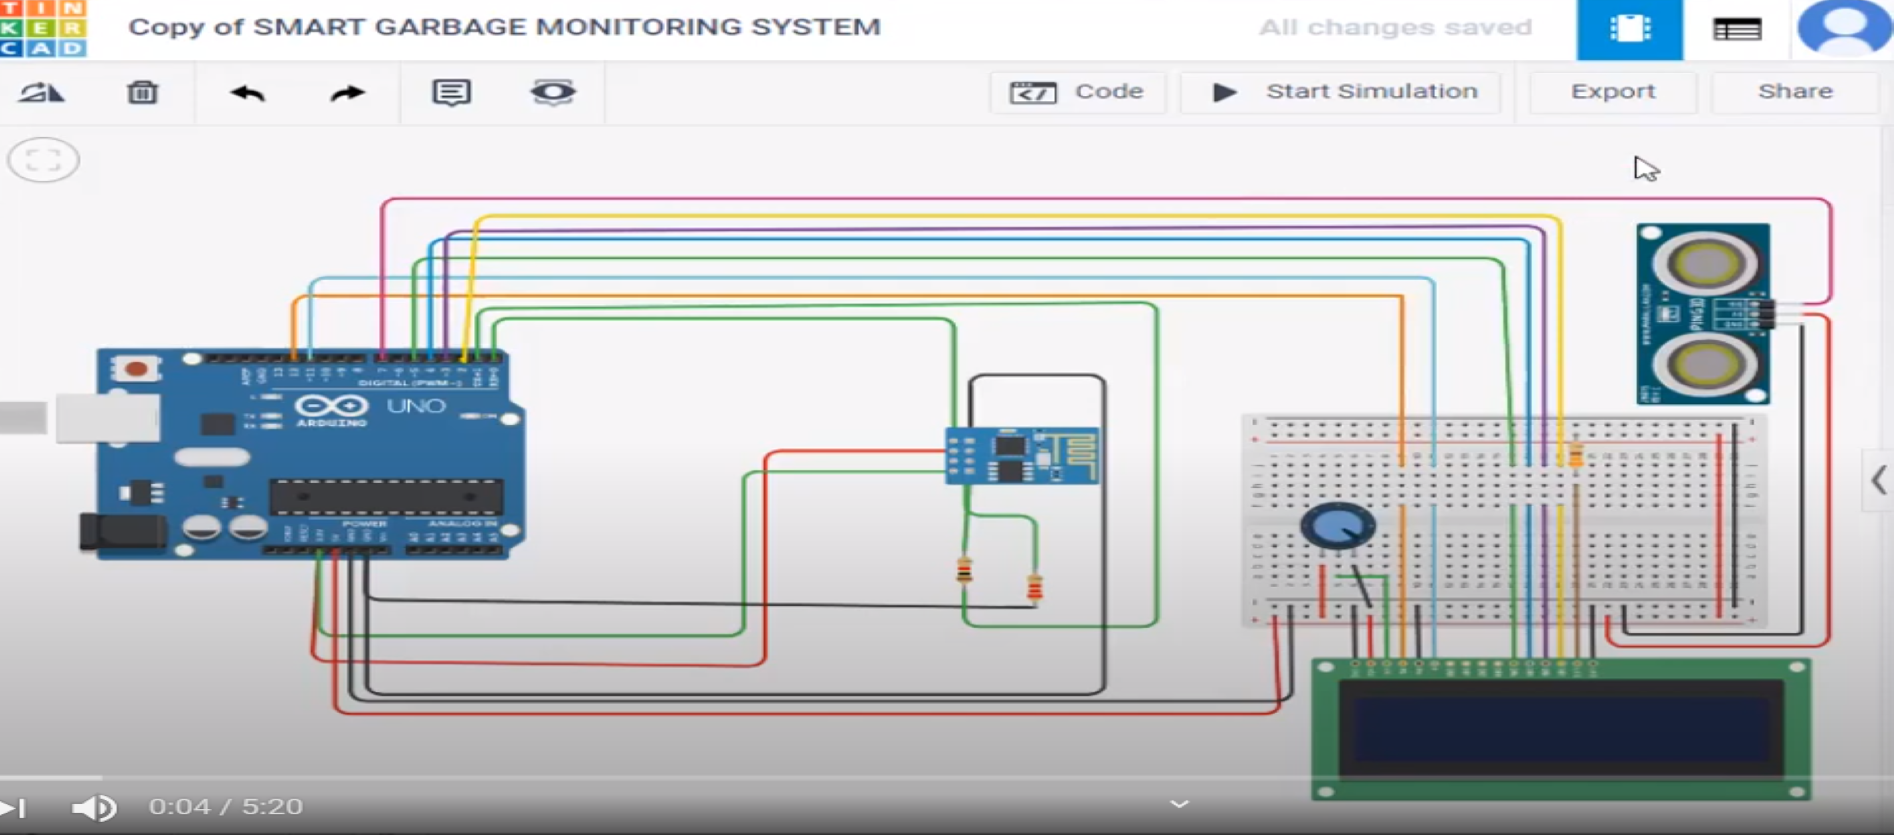
Task: Collapse the video chevron down arrow
Action: [1180, 804]
